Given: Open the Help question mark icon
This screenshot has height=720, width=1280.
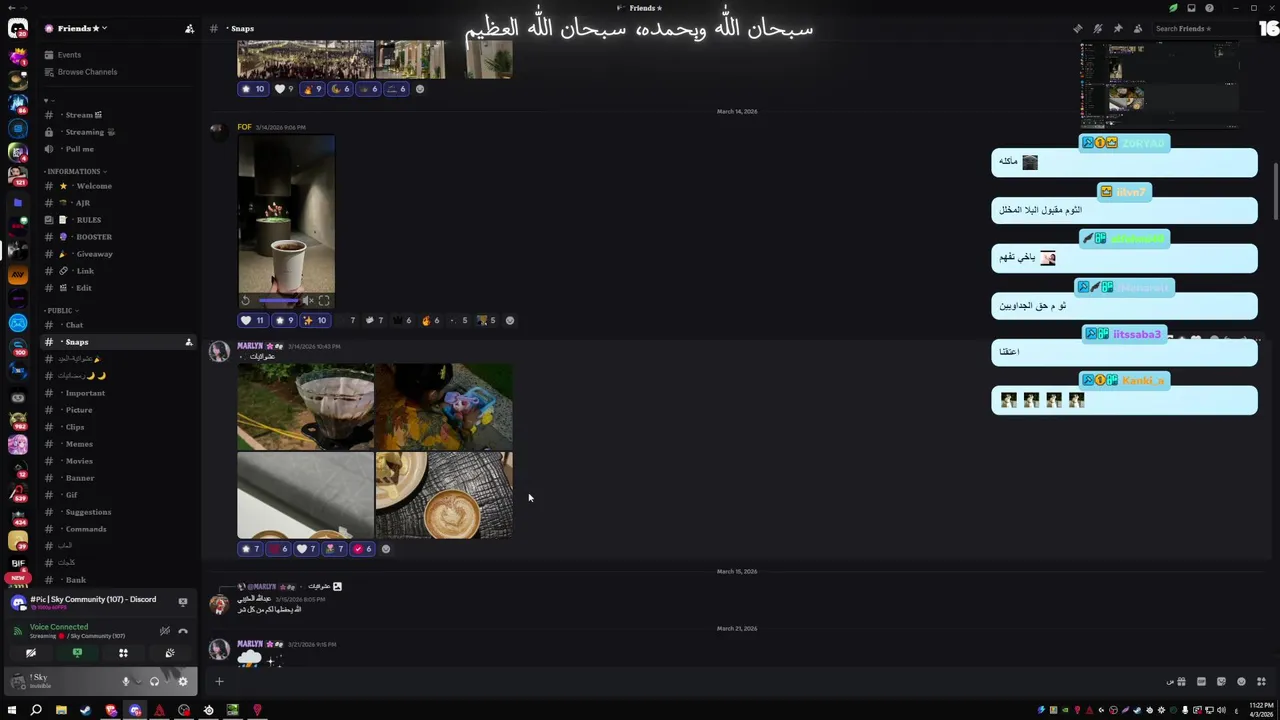Looking at the screenshot, I should point(1209,8).
